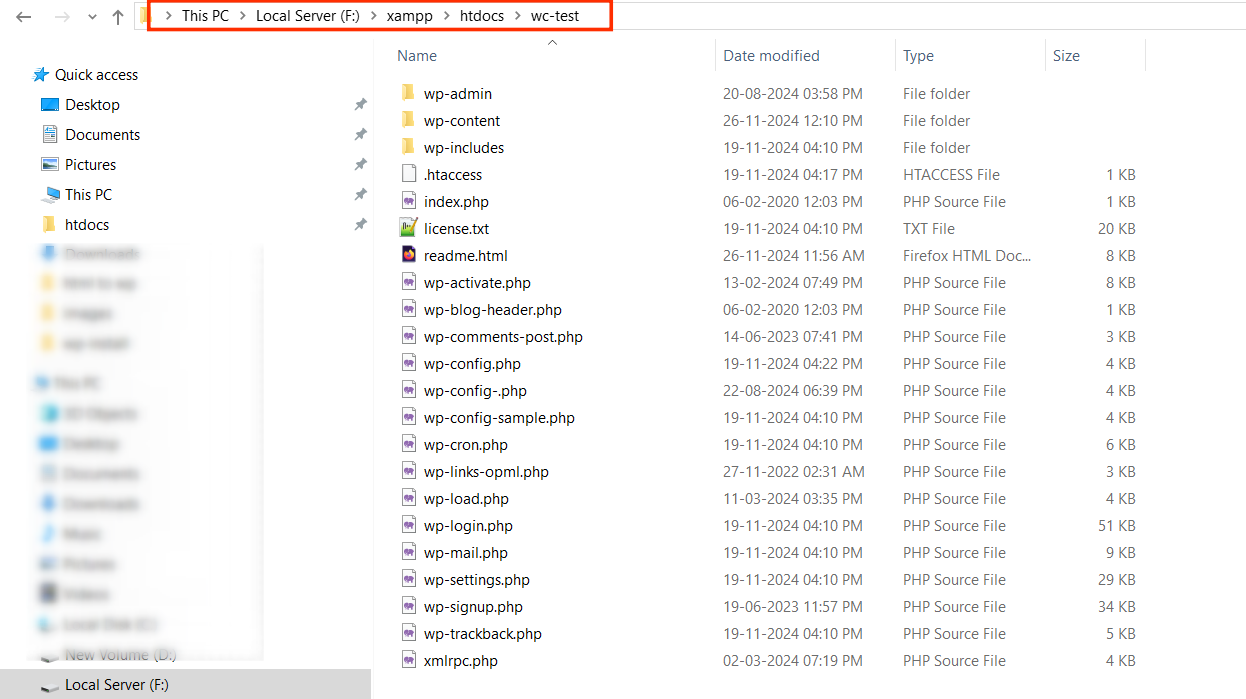Unpin Documents from Quick access

(x=360, y=134)
